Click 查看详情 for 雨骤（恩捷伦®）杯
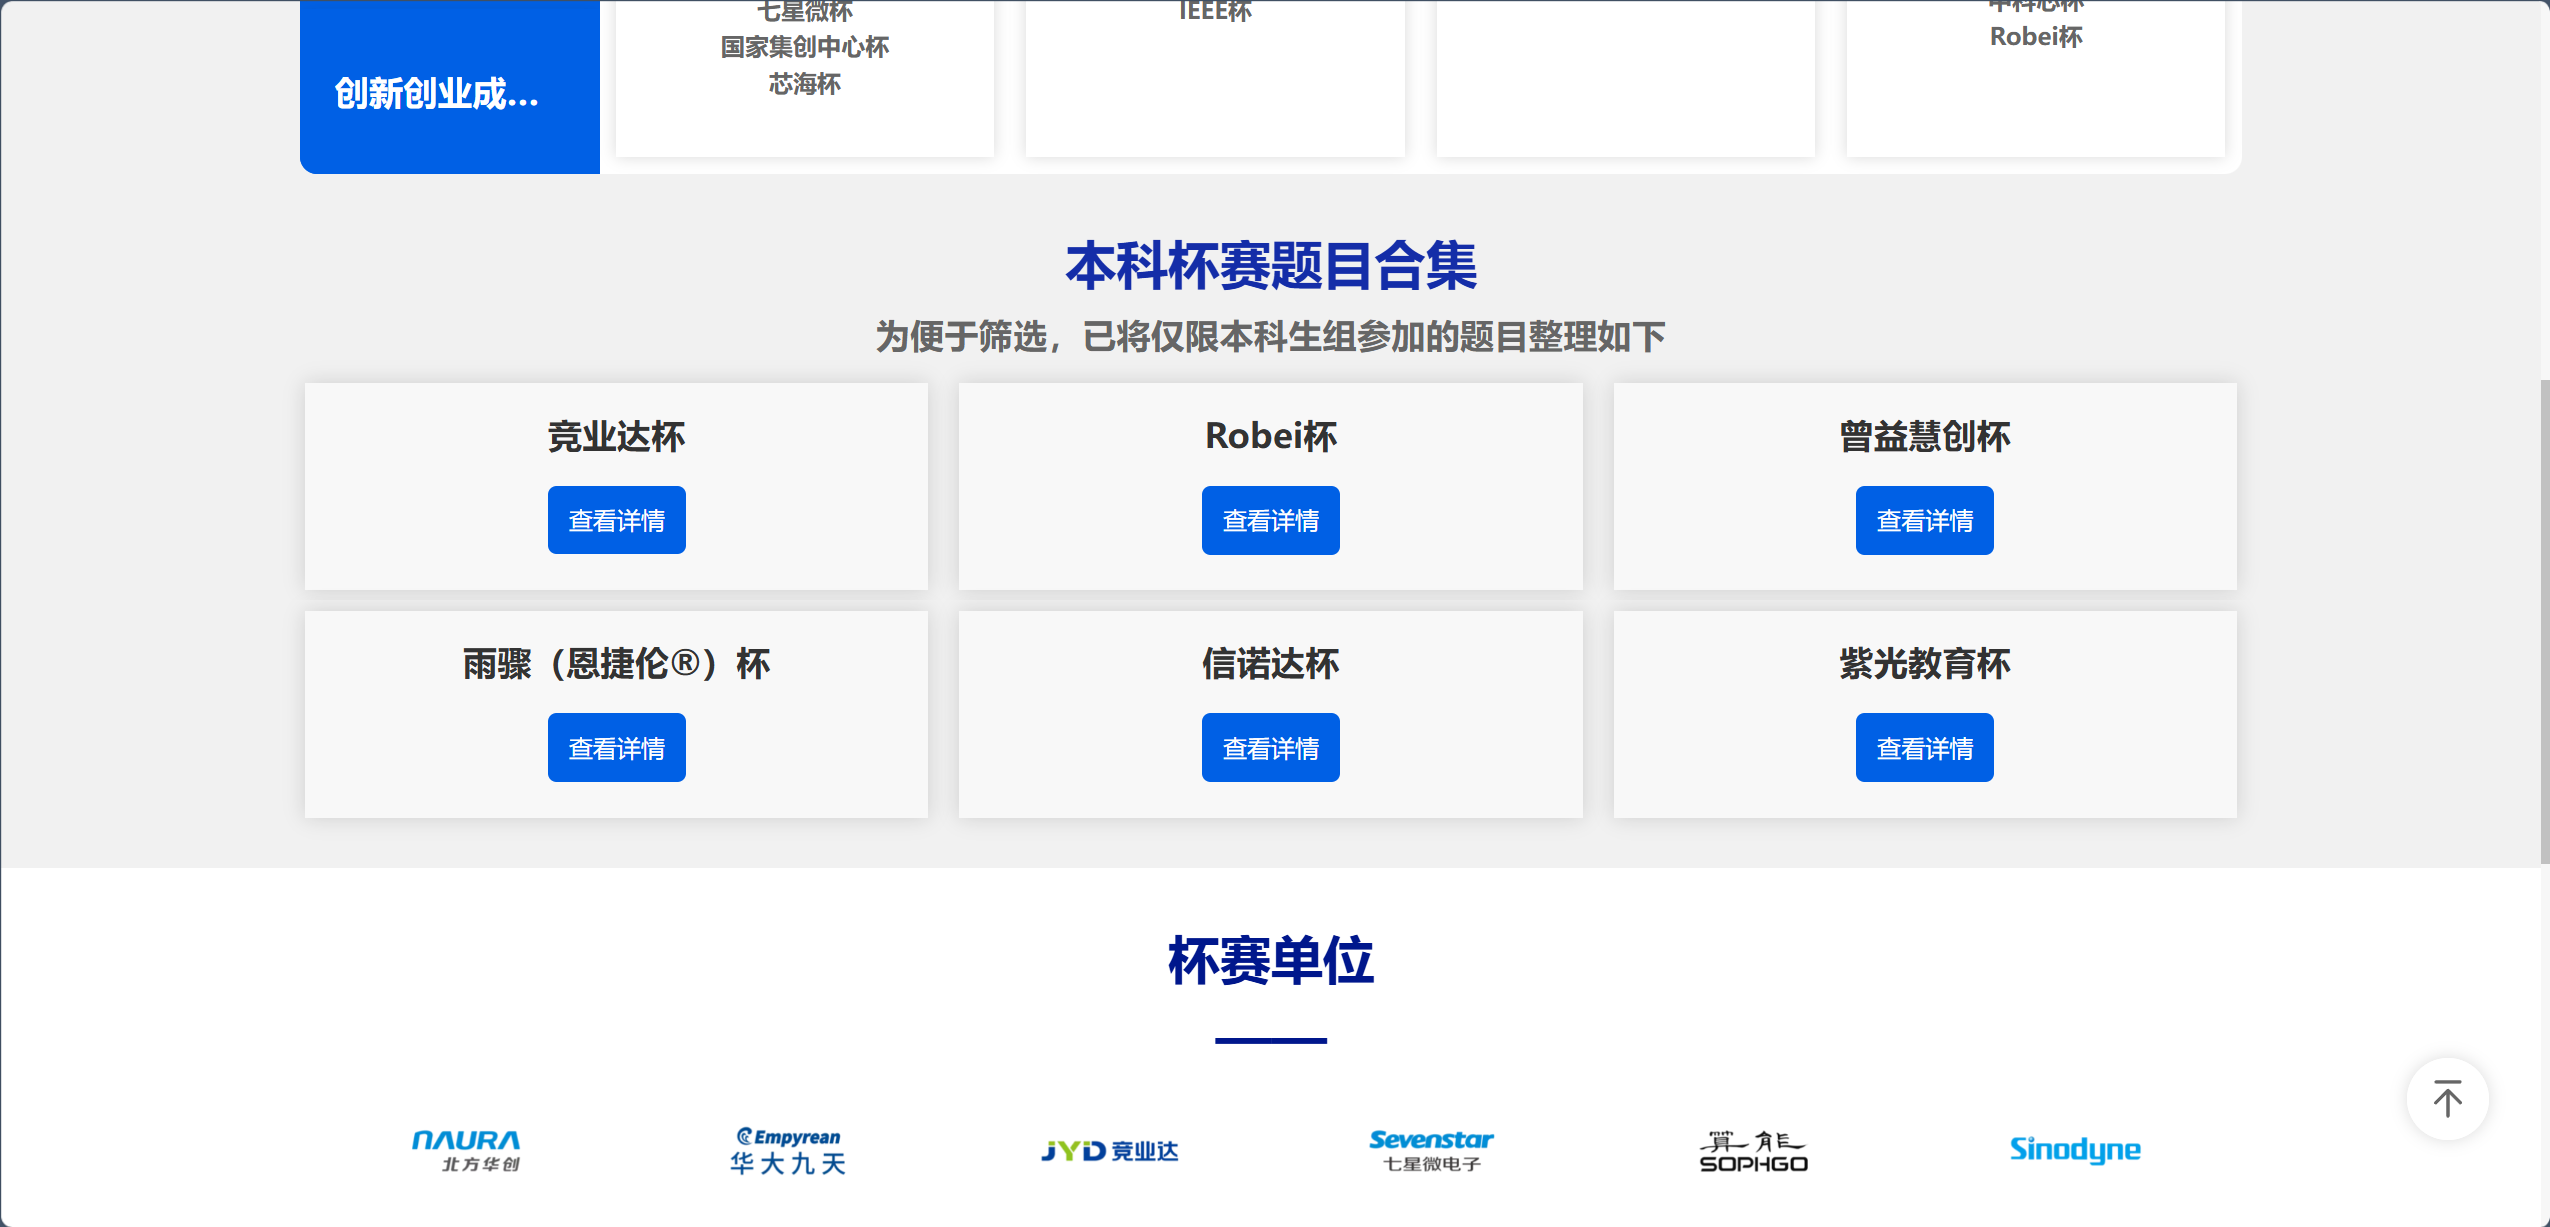This screenshot has width=2550, height=1227. (616, 747)
